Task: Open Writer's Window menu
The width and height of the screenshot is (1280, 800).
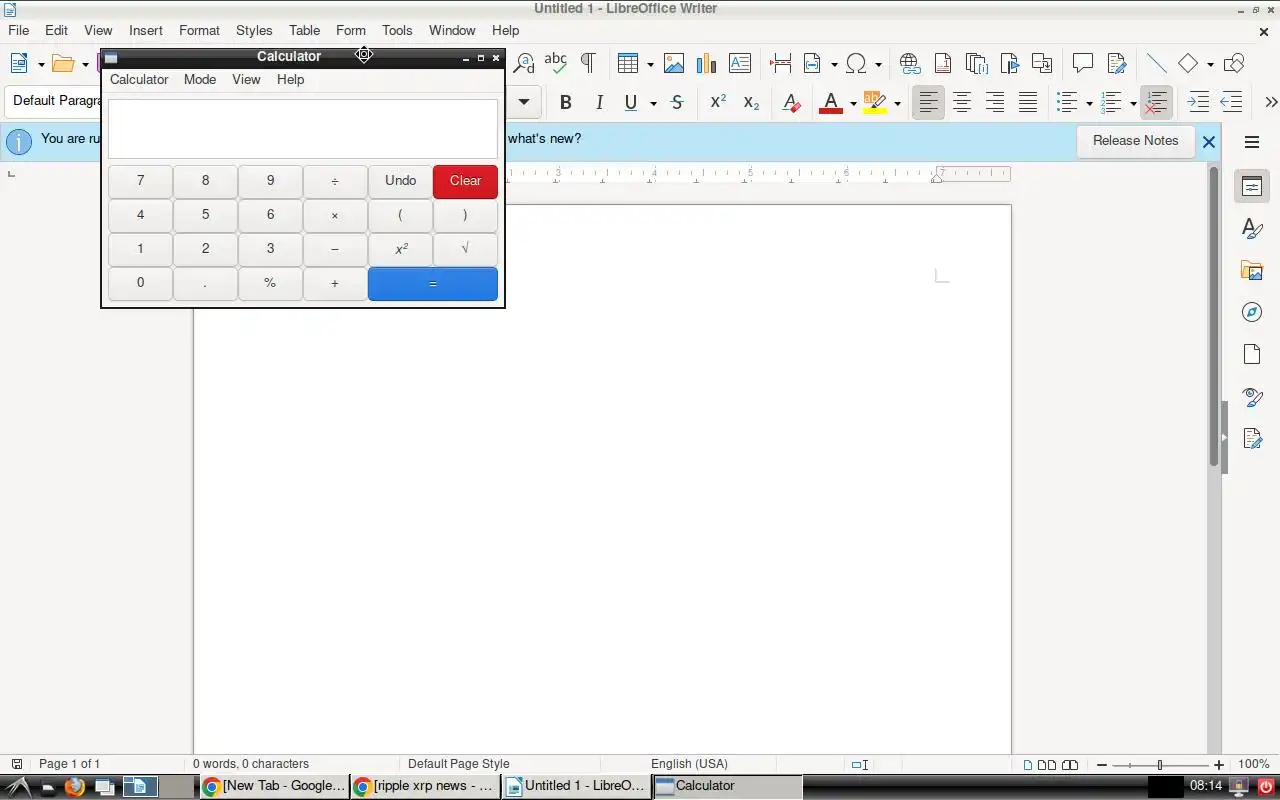Action: tap(452, 30)
